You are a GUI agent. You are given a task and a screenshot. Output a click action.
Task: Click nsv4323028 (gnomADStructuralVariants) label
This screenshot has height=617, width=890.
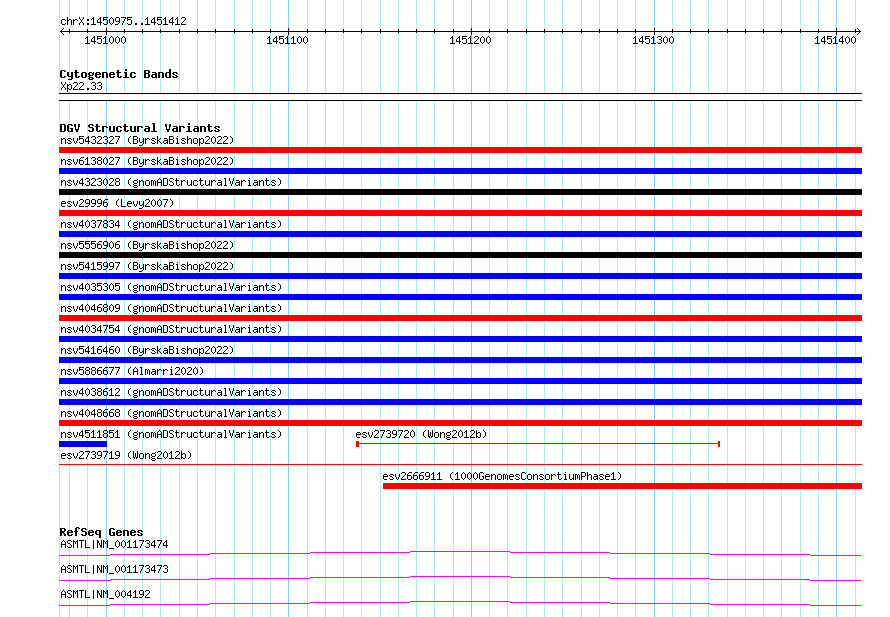pos(171,182)
